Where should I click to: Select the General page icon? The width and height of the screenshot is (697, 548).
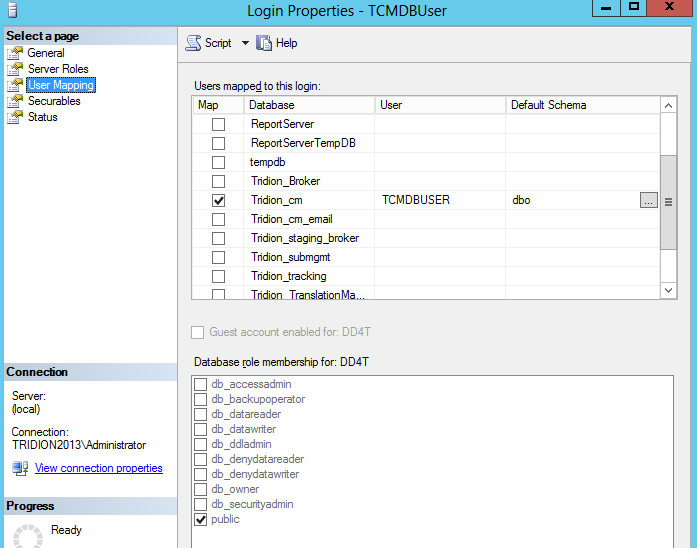point(15,53)
